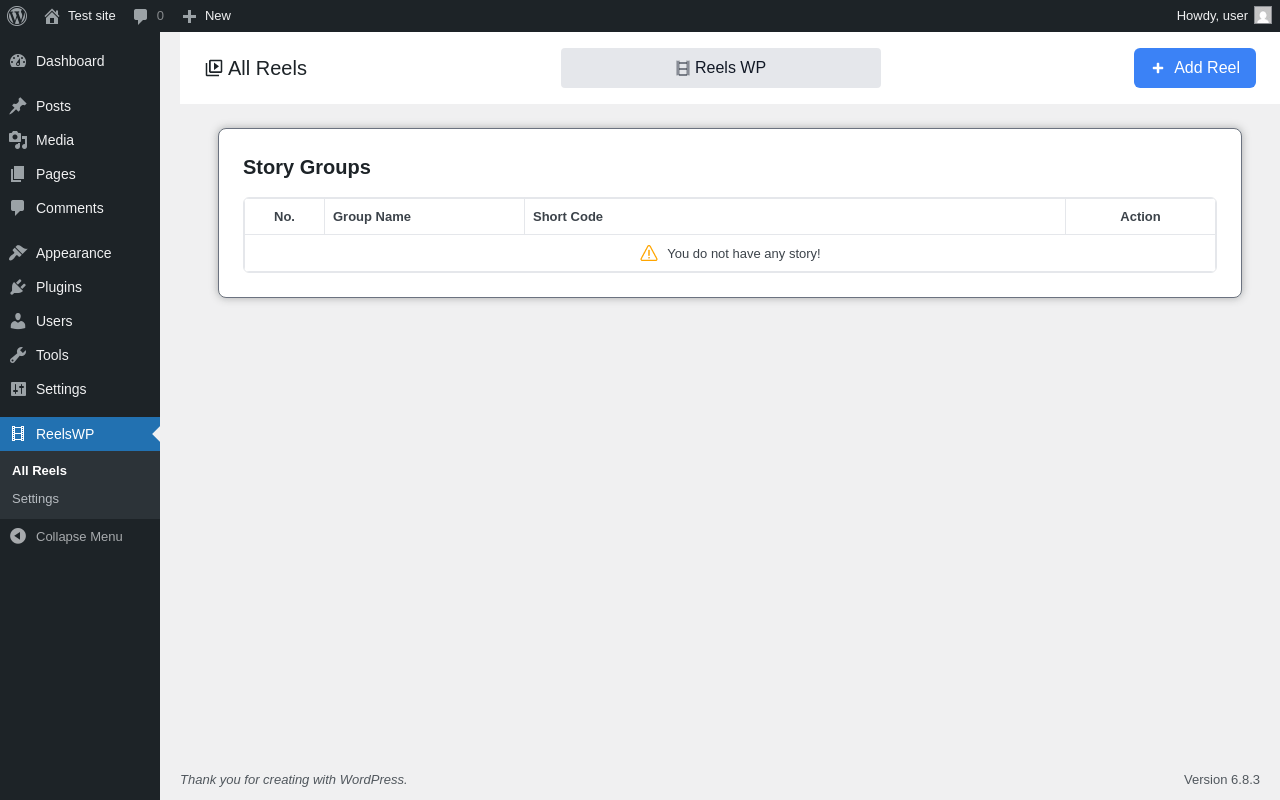This screenshot has height=800, width=1280.
Task: Click the Dashboard gauge icon
Action: pyautogui.click(x=18, y=61)
